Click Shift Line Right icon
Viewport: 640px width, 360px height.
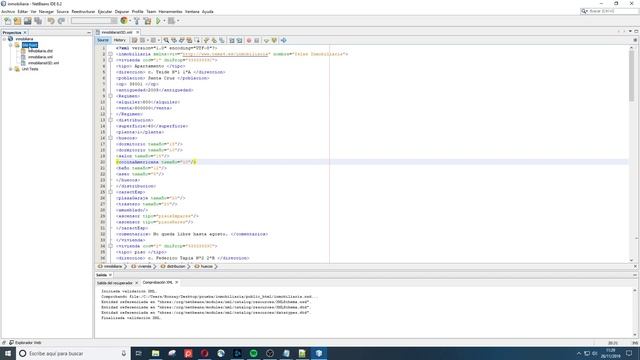tap(240, 40)
